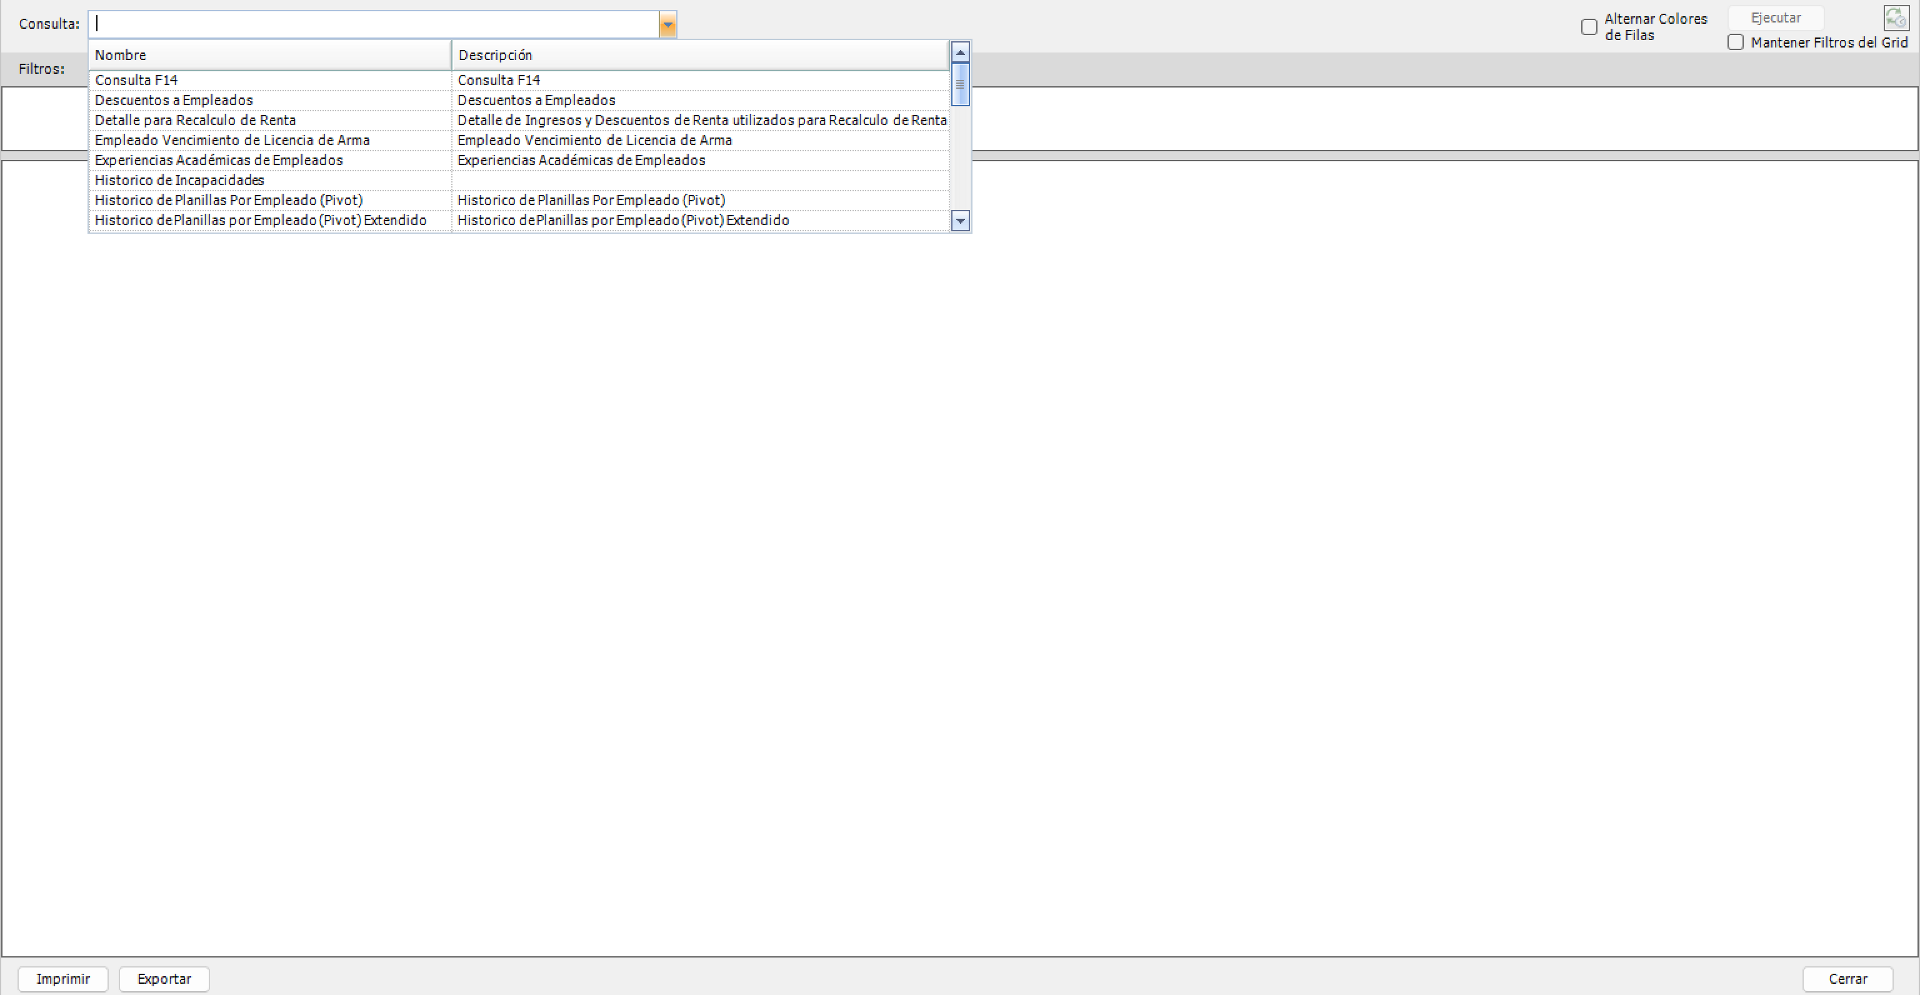Click inside the Consulta text field
Image resolution: width=1920 pixels, height=995 pixels.
pos(375,24)
